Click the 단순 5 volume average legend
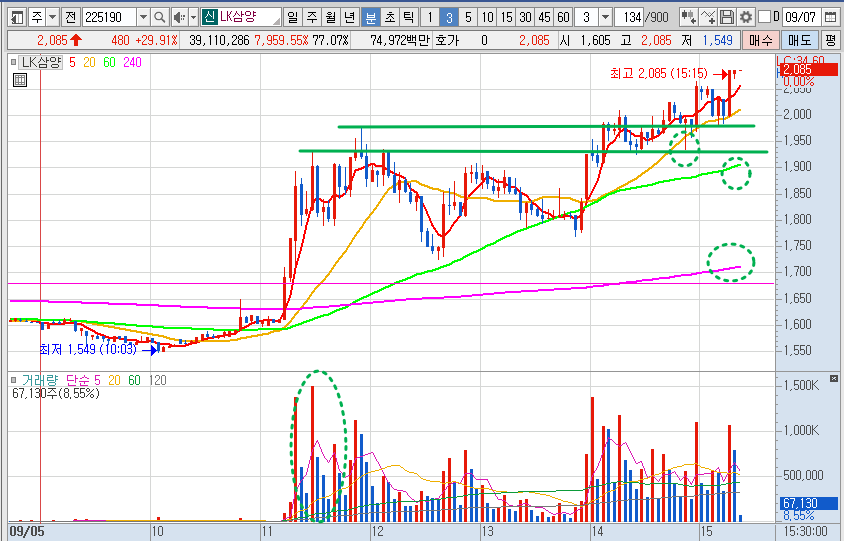844x541 pixels. coord(83,380)
